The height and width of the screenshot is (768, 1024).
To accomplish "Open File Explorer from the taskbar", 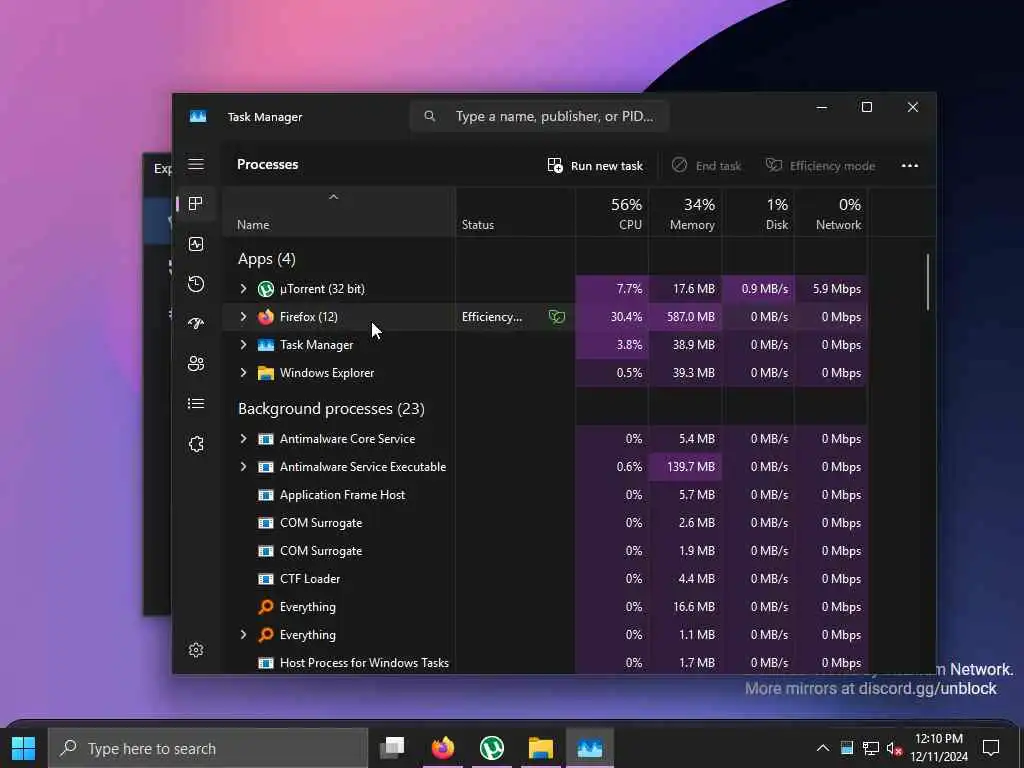I will [x=541, y=748].
